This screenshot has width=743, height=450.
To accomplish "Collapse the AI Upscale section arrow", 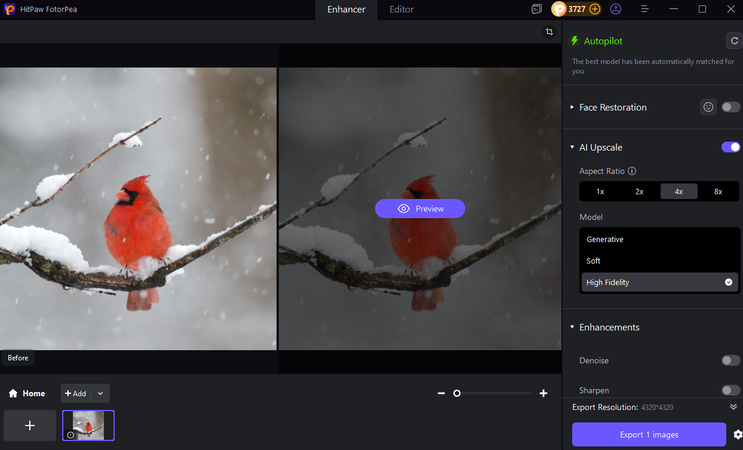I will [572, 147].
